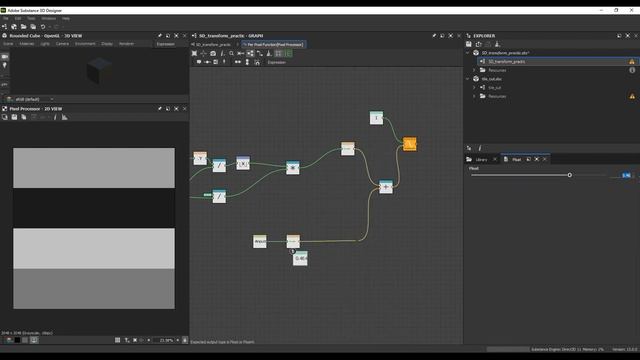Toggle the lock icon next to zoom percentage
The height and width of the screenshot is (360, 640).
coord(185,340)
